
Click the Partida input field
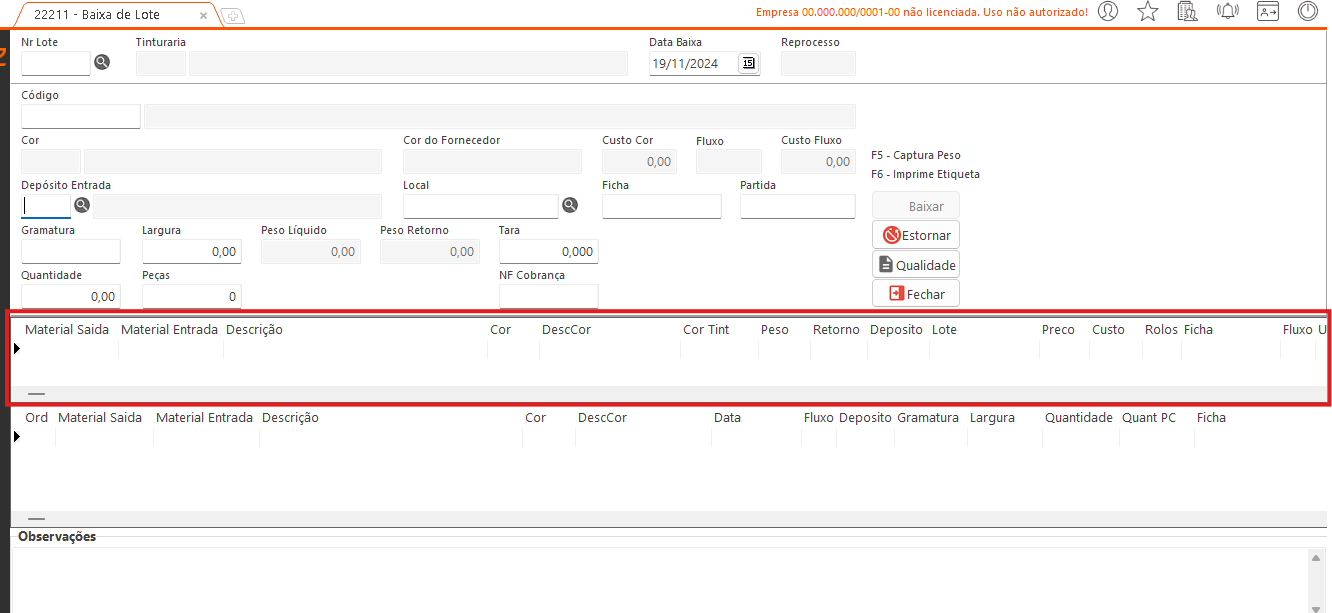(x=797, y=206)
